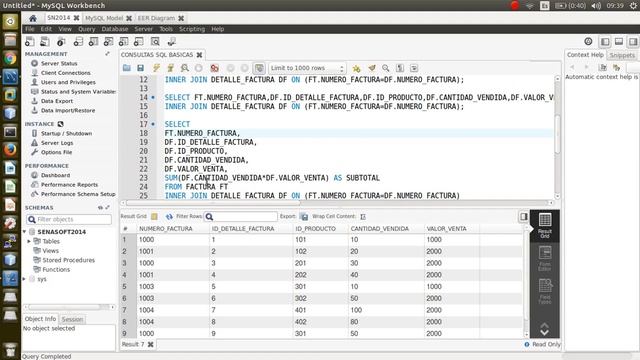This screenshot has width=640, height=360.
Task: Open Server Logs under Instance
Action: tap(57, 143)
